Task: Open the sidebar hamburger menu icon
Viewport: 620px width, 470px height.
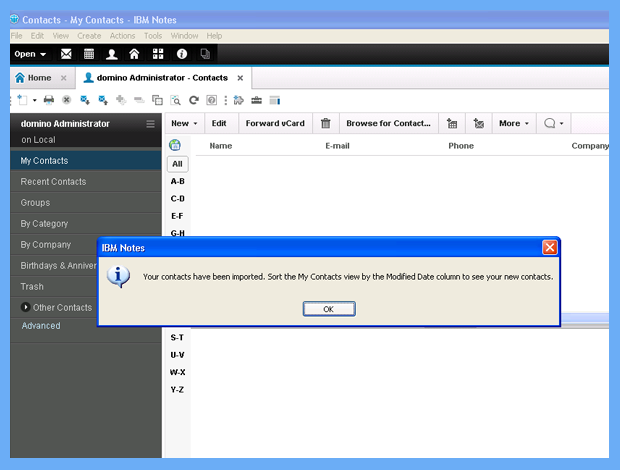Action: point(150,124)
